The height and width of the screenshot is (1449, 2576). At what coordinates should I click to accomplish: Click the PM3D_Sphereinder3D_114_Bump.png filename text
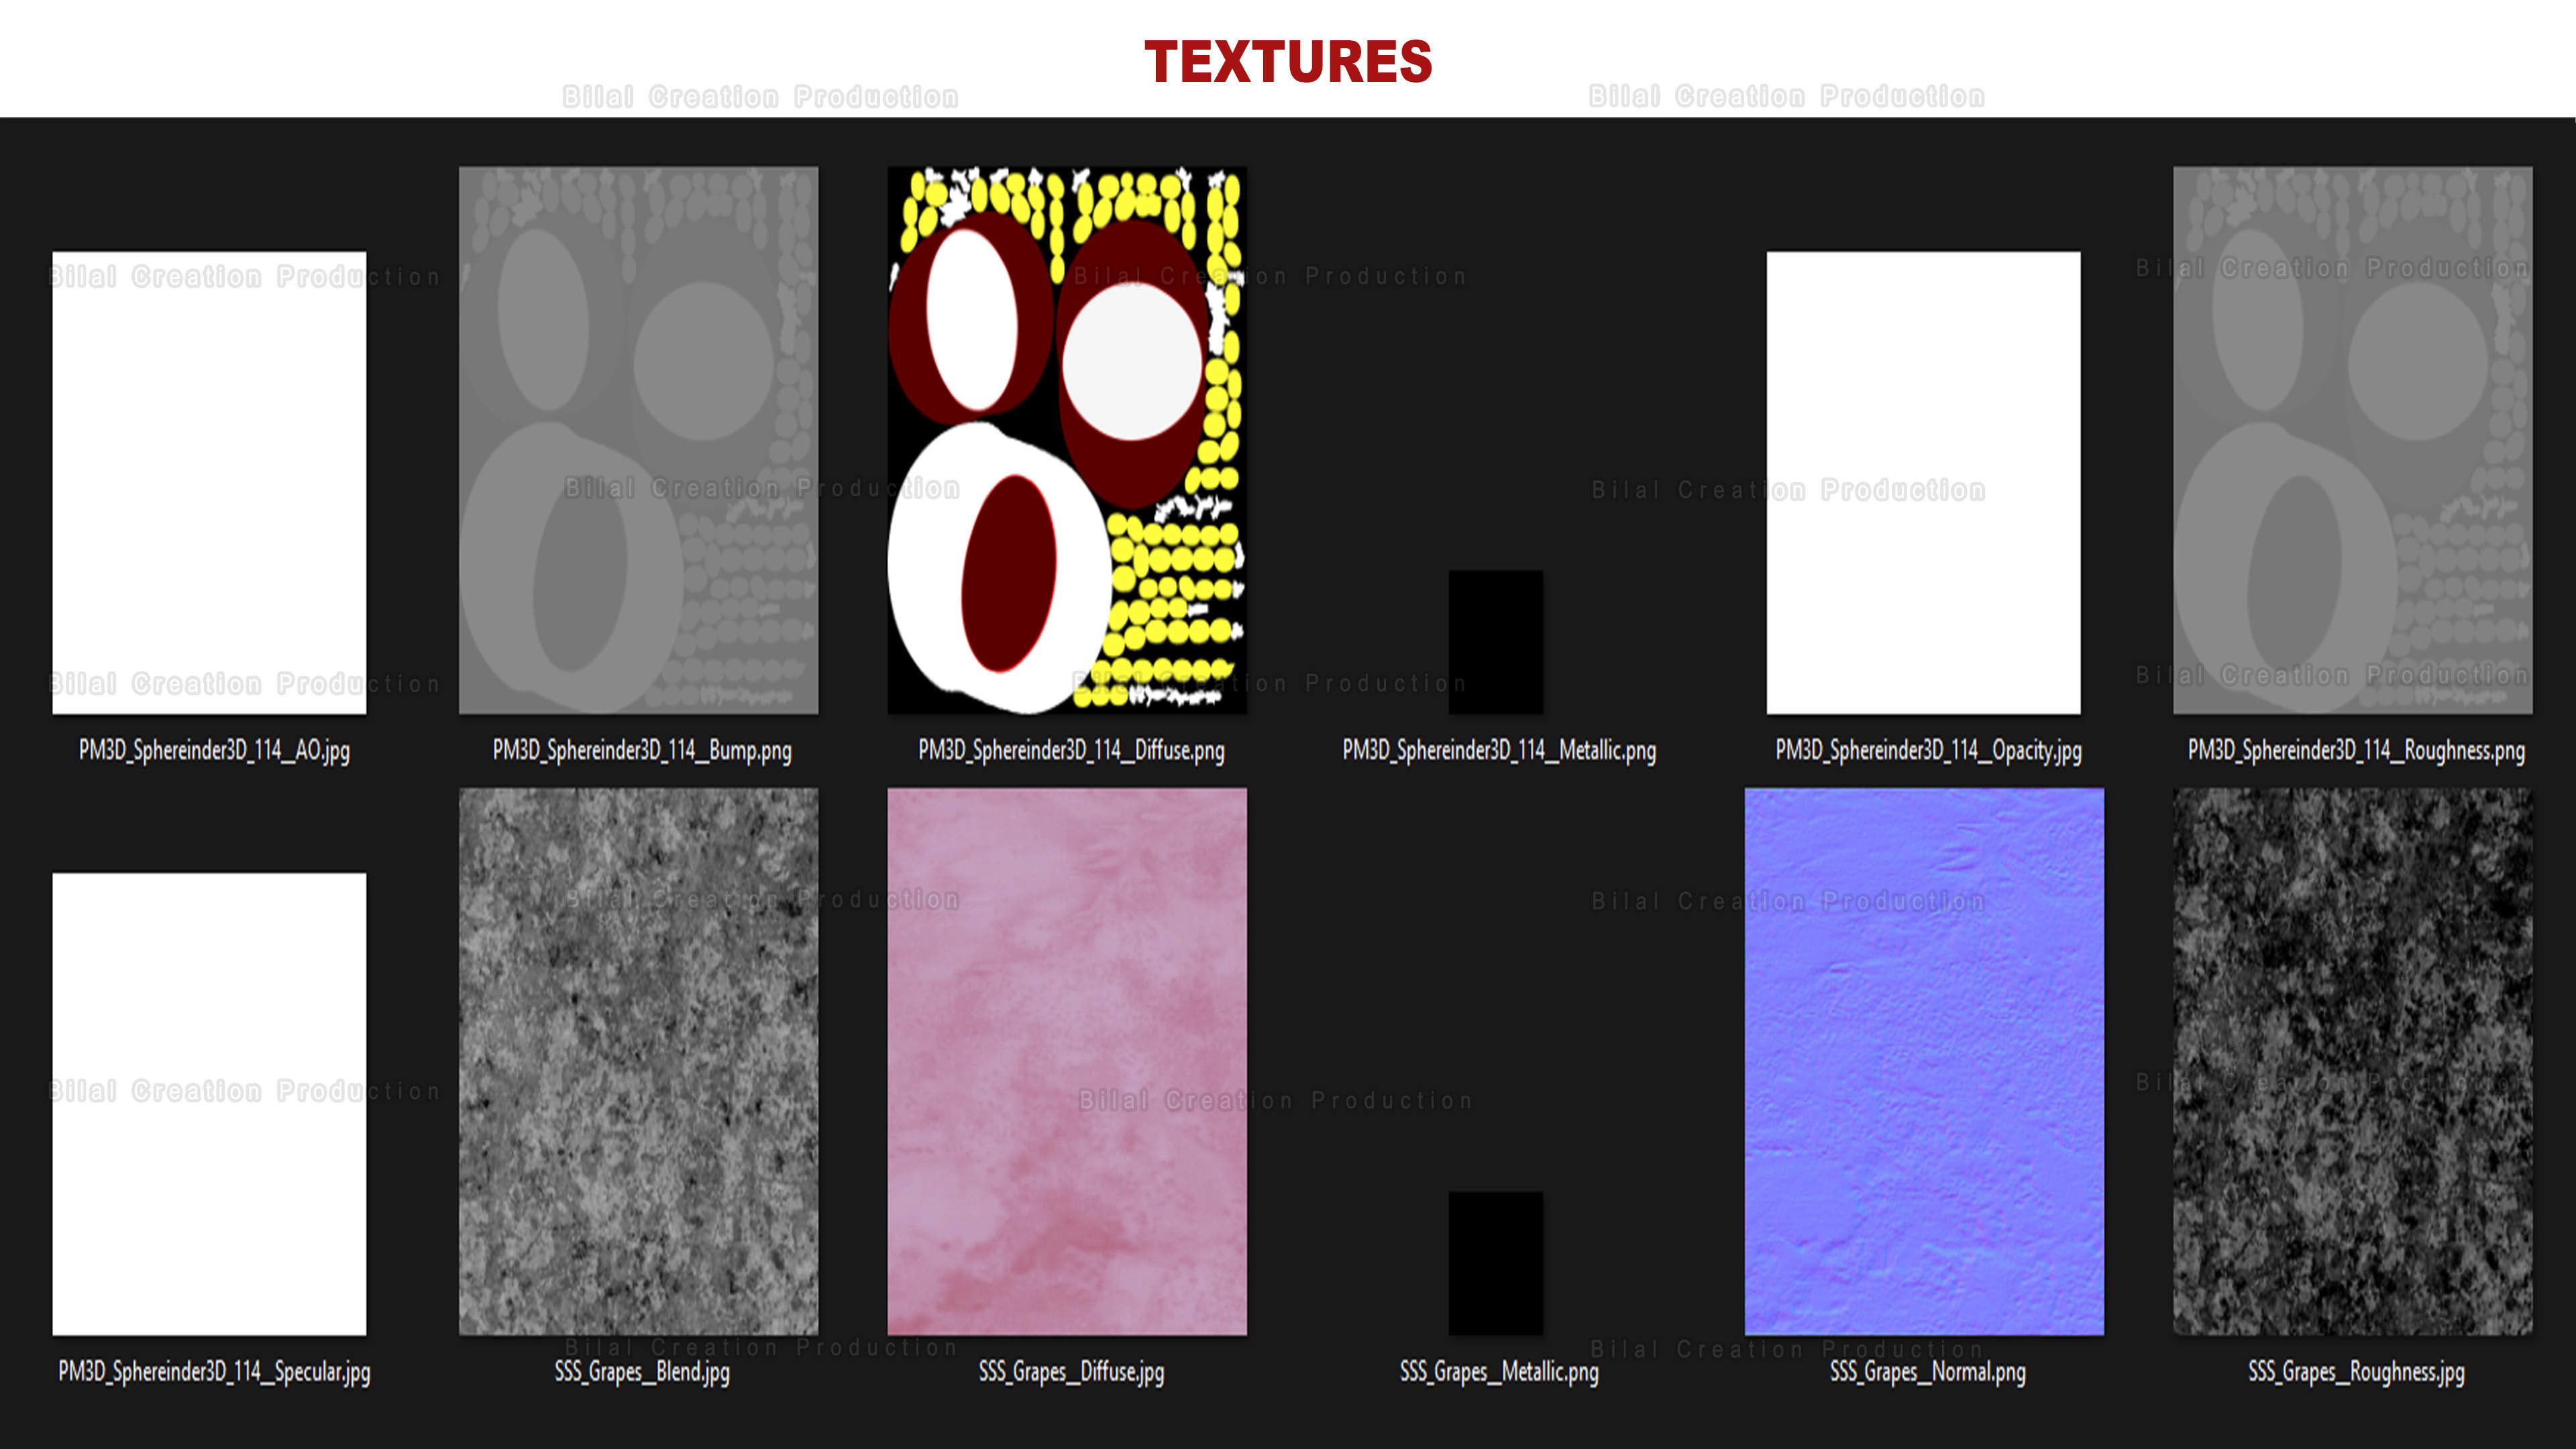642,750
